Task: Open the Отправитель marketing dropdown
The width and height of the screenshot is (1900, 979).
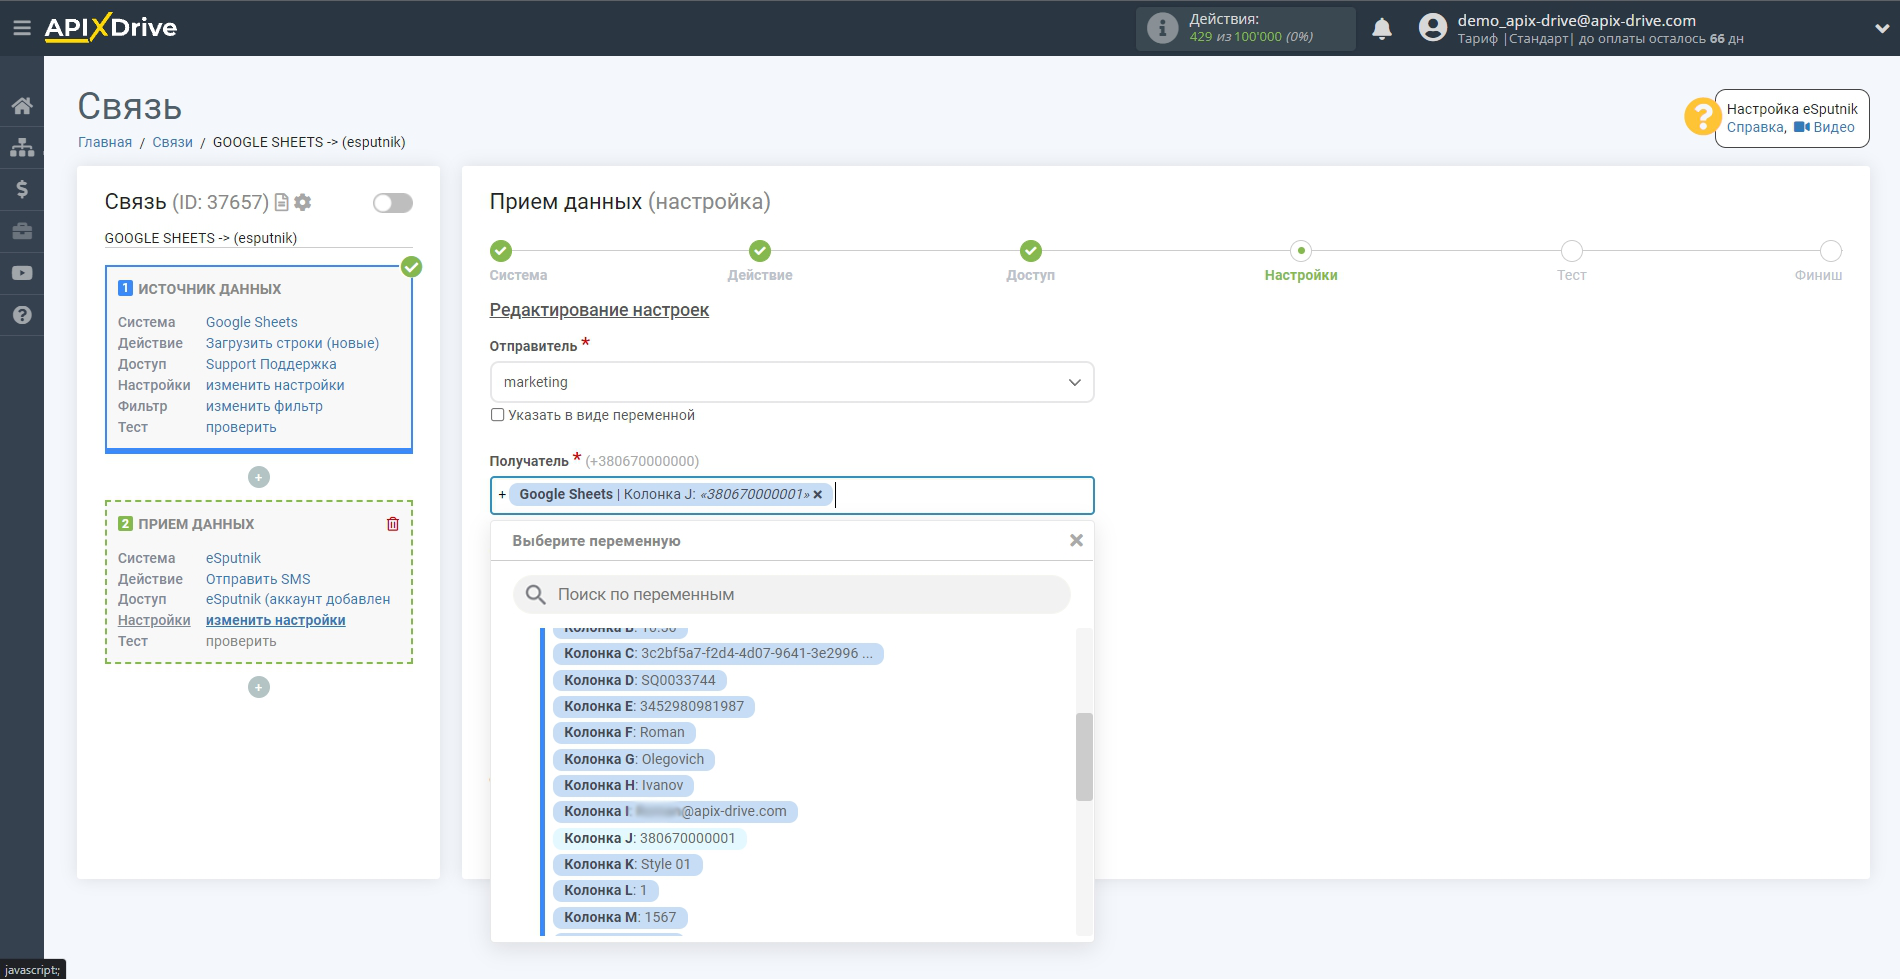Action: coord(792,382)
